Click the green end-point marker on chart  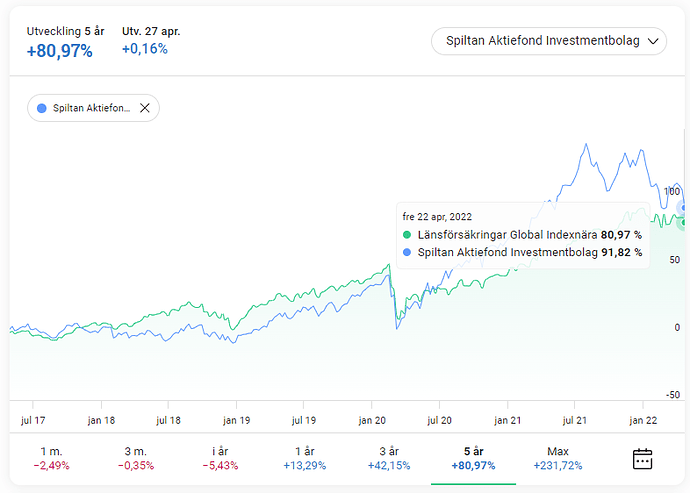684,222
